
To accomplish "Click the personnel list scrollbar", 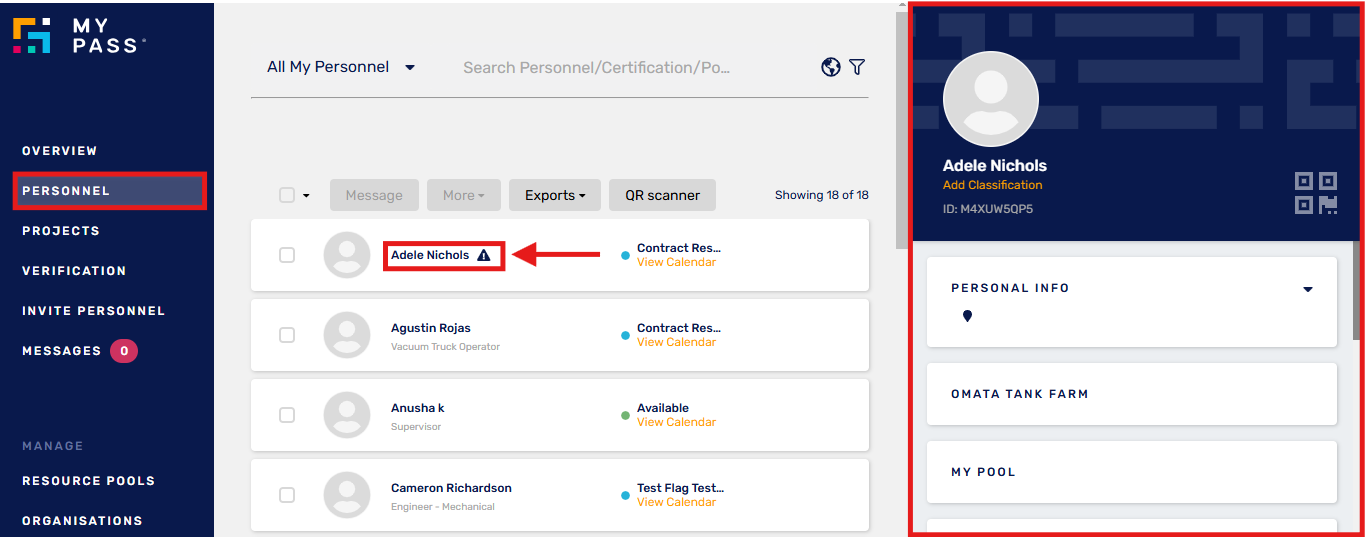I will [x=902, y=130].
